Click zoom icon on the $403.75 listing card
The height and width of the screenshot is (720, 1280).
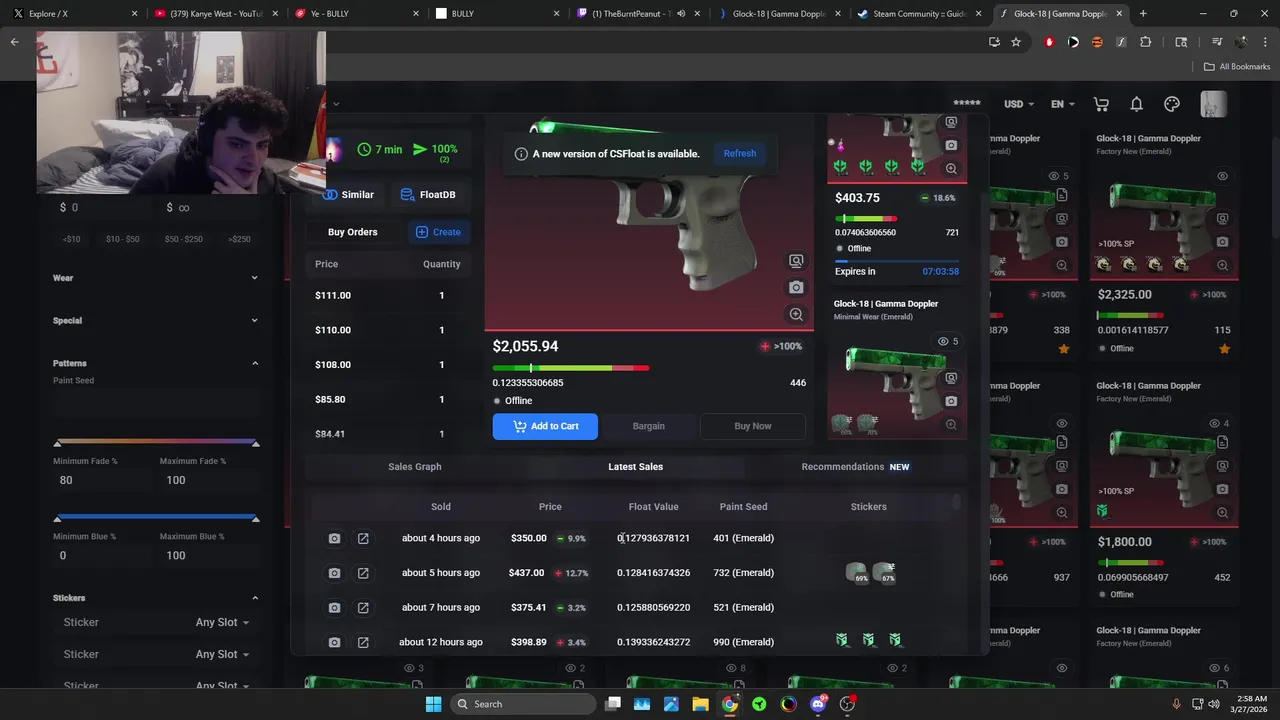(951, 169)
